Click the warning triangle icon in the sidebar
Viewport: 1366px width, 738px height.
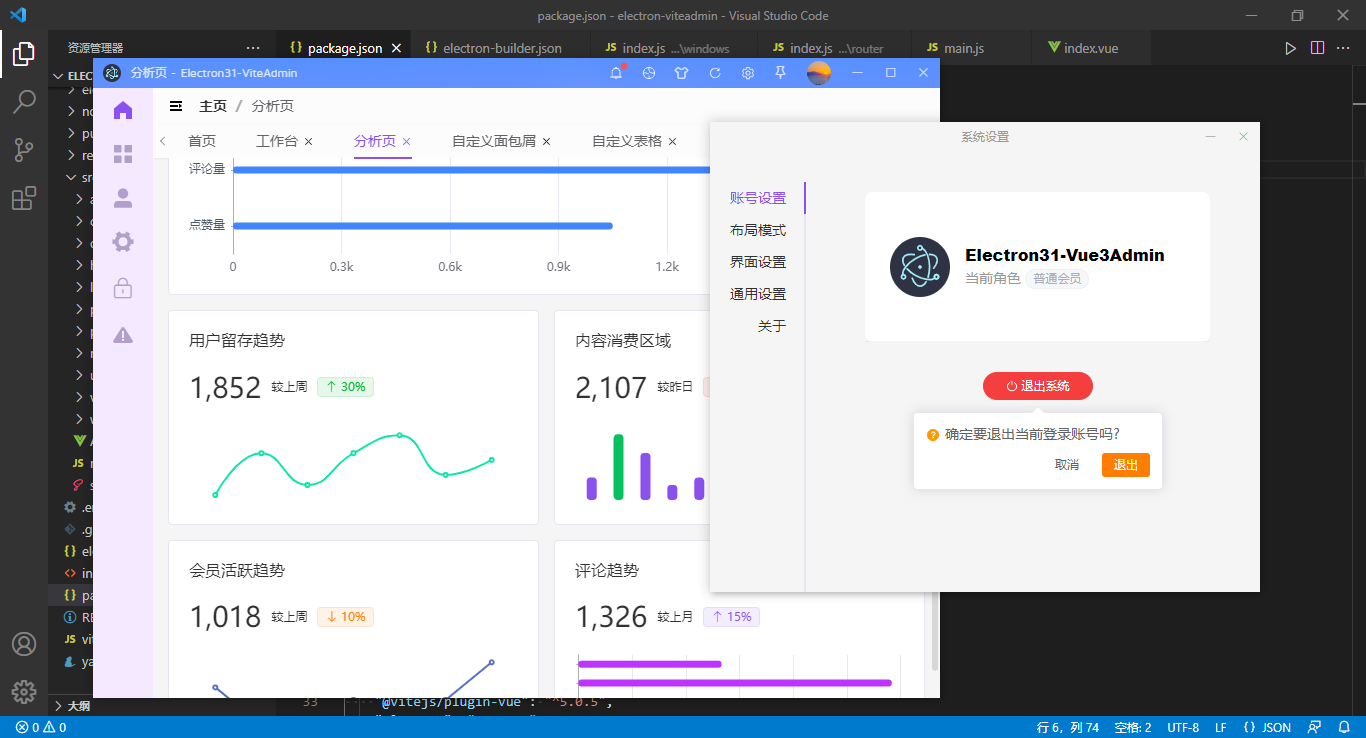tap(122, 334)
